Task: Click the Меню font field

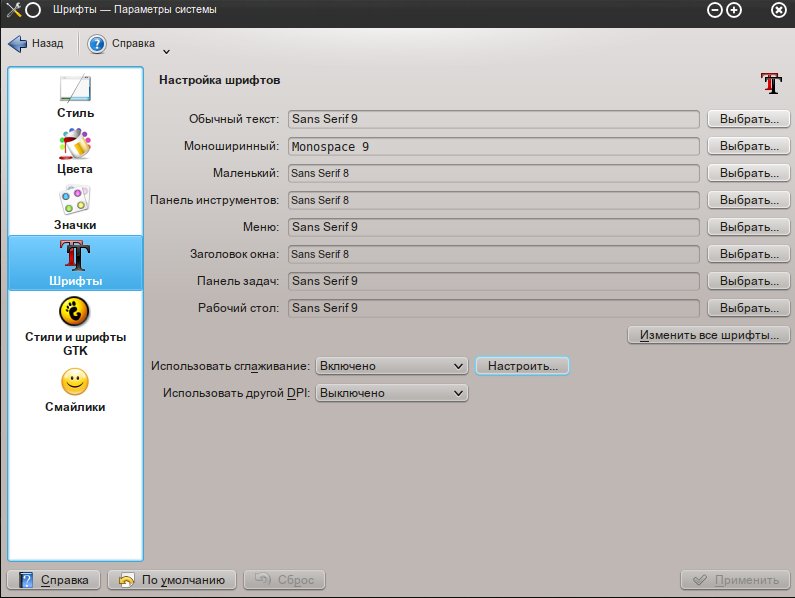Action: tap(494, 227)
